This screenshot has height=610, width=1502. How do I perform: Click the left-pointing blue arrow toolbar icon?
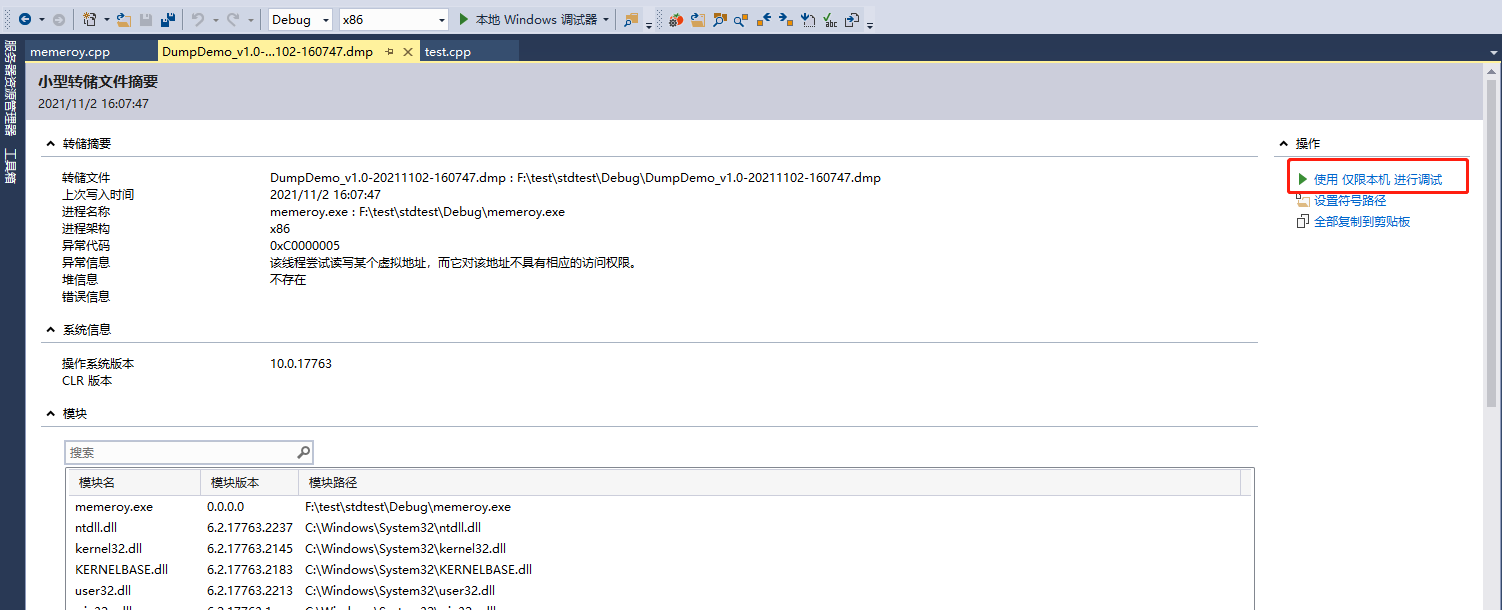click(x=763, y=19)
